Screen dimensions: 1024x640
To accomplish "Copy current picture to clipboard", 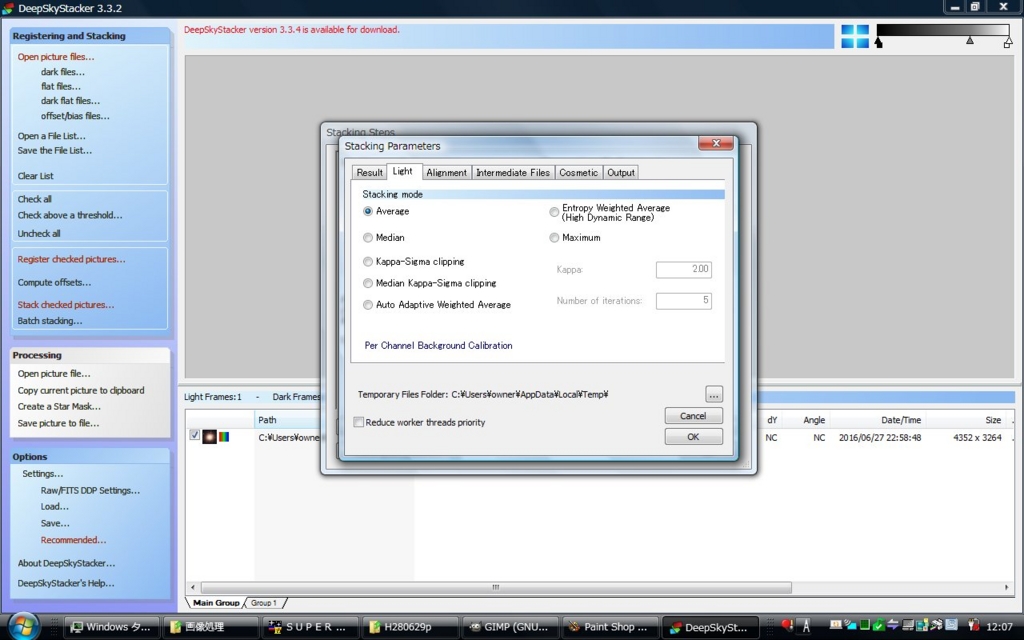I will [x=81, y=391].
